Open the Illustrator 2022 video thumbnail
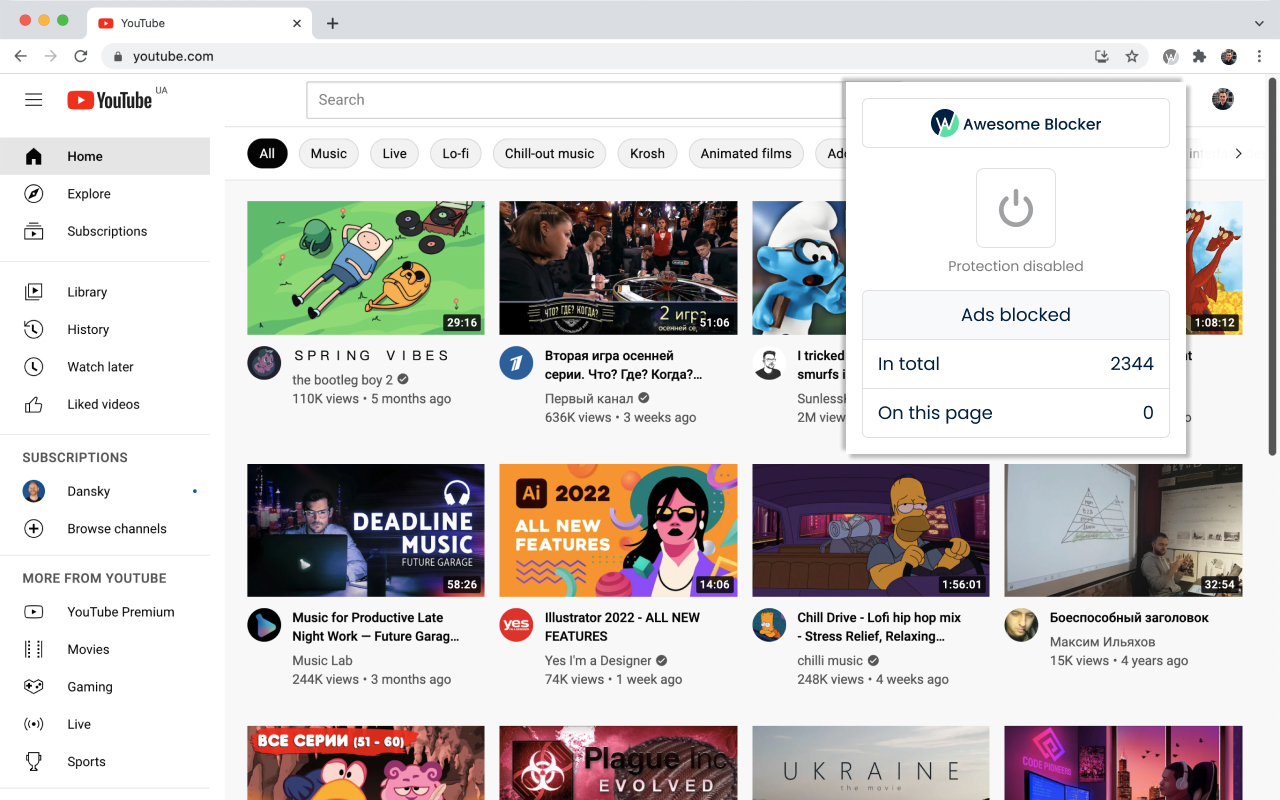Image resolution: width=1280 pixels, height=800 pixels. point(618,530)
